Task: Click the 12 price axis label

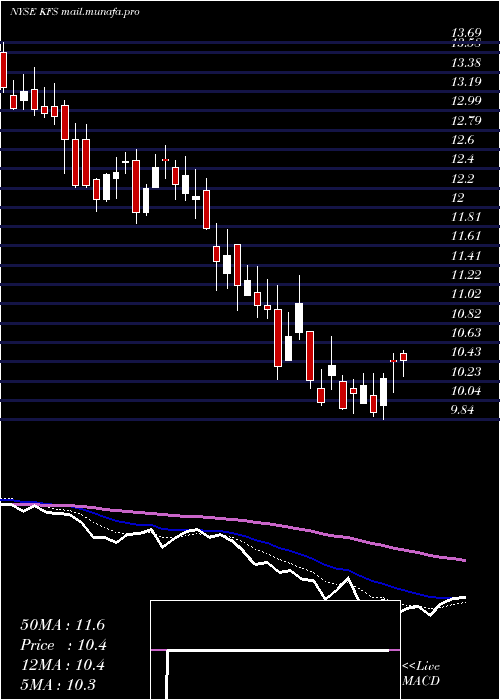Action: click(458, 198)
